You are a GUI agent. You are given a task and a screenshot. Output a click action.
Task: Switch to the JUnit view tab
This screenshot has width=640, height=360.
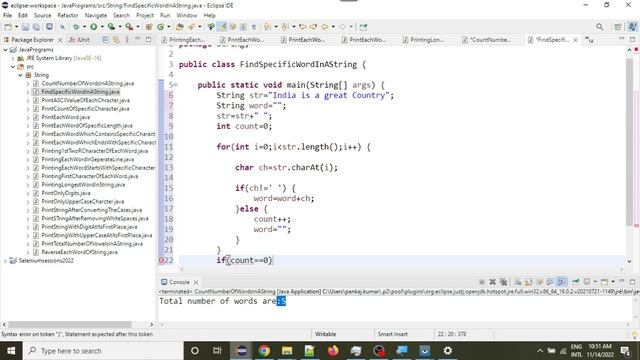80,40
